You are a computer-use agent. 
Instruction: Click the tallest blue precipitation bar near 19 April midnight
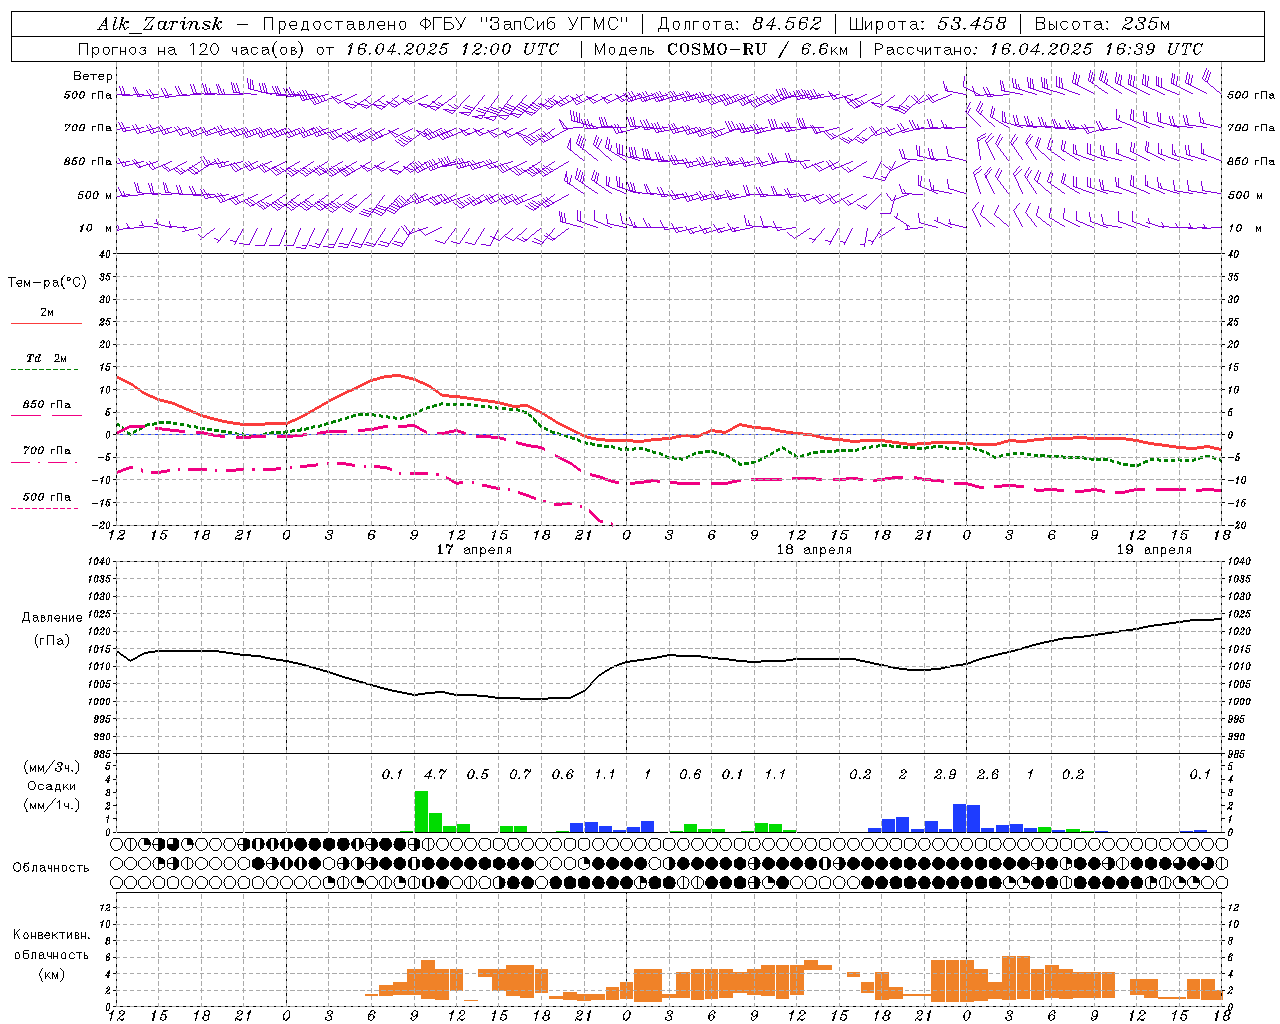[959, 818]
